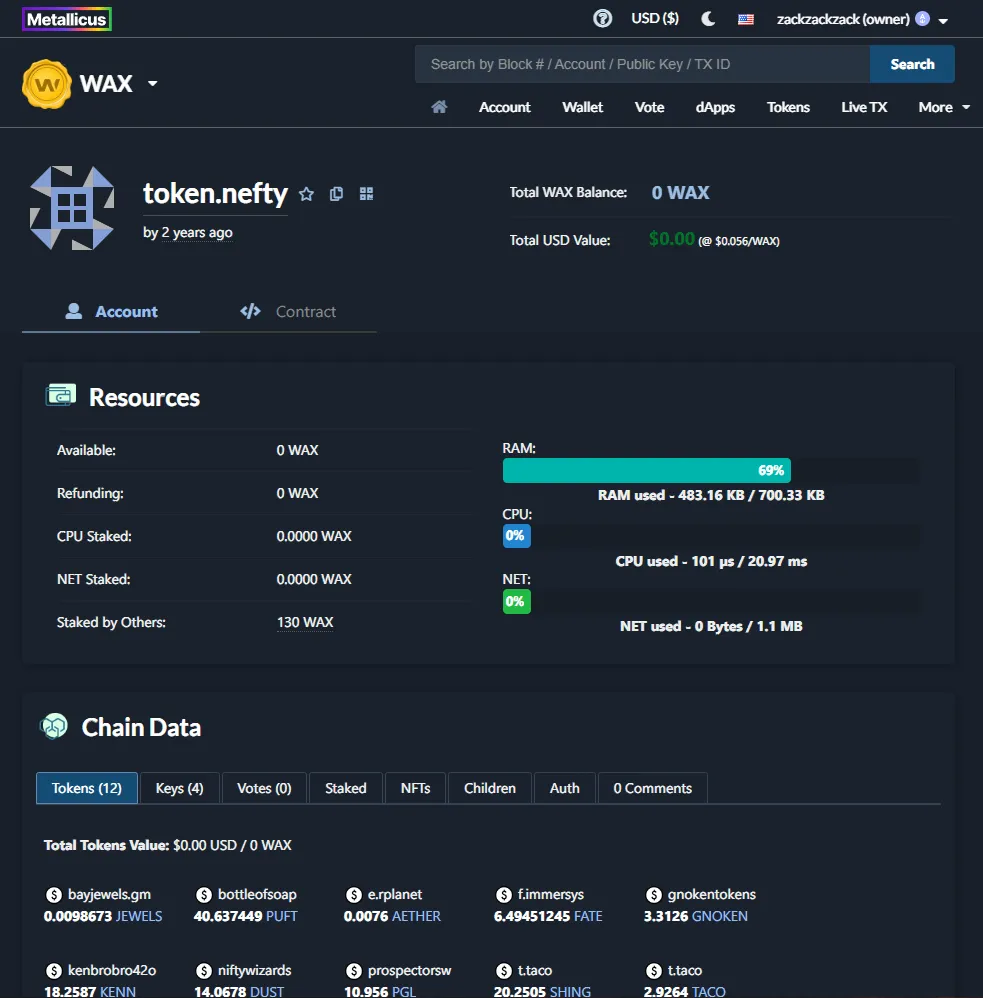
Task: Open the PUFT token link
Action: click(x=281, y=916)
